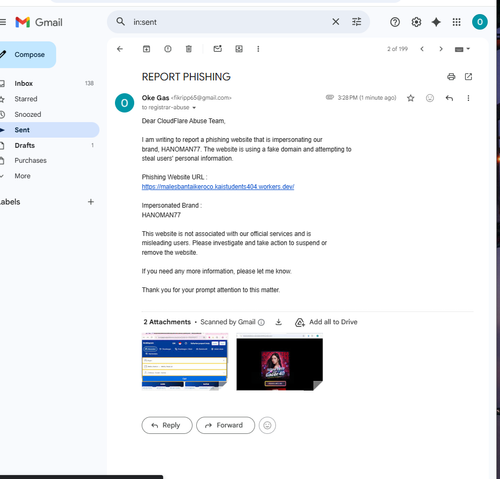Archive this email
Screen dimensions: 500x479
[x=146, y=49]
